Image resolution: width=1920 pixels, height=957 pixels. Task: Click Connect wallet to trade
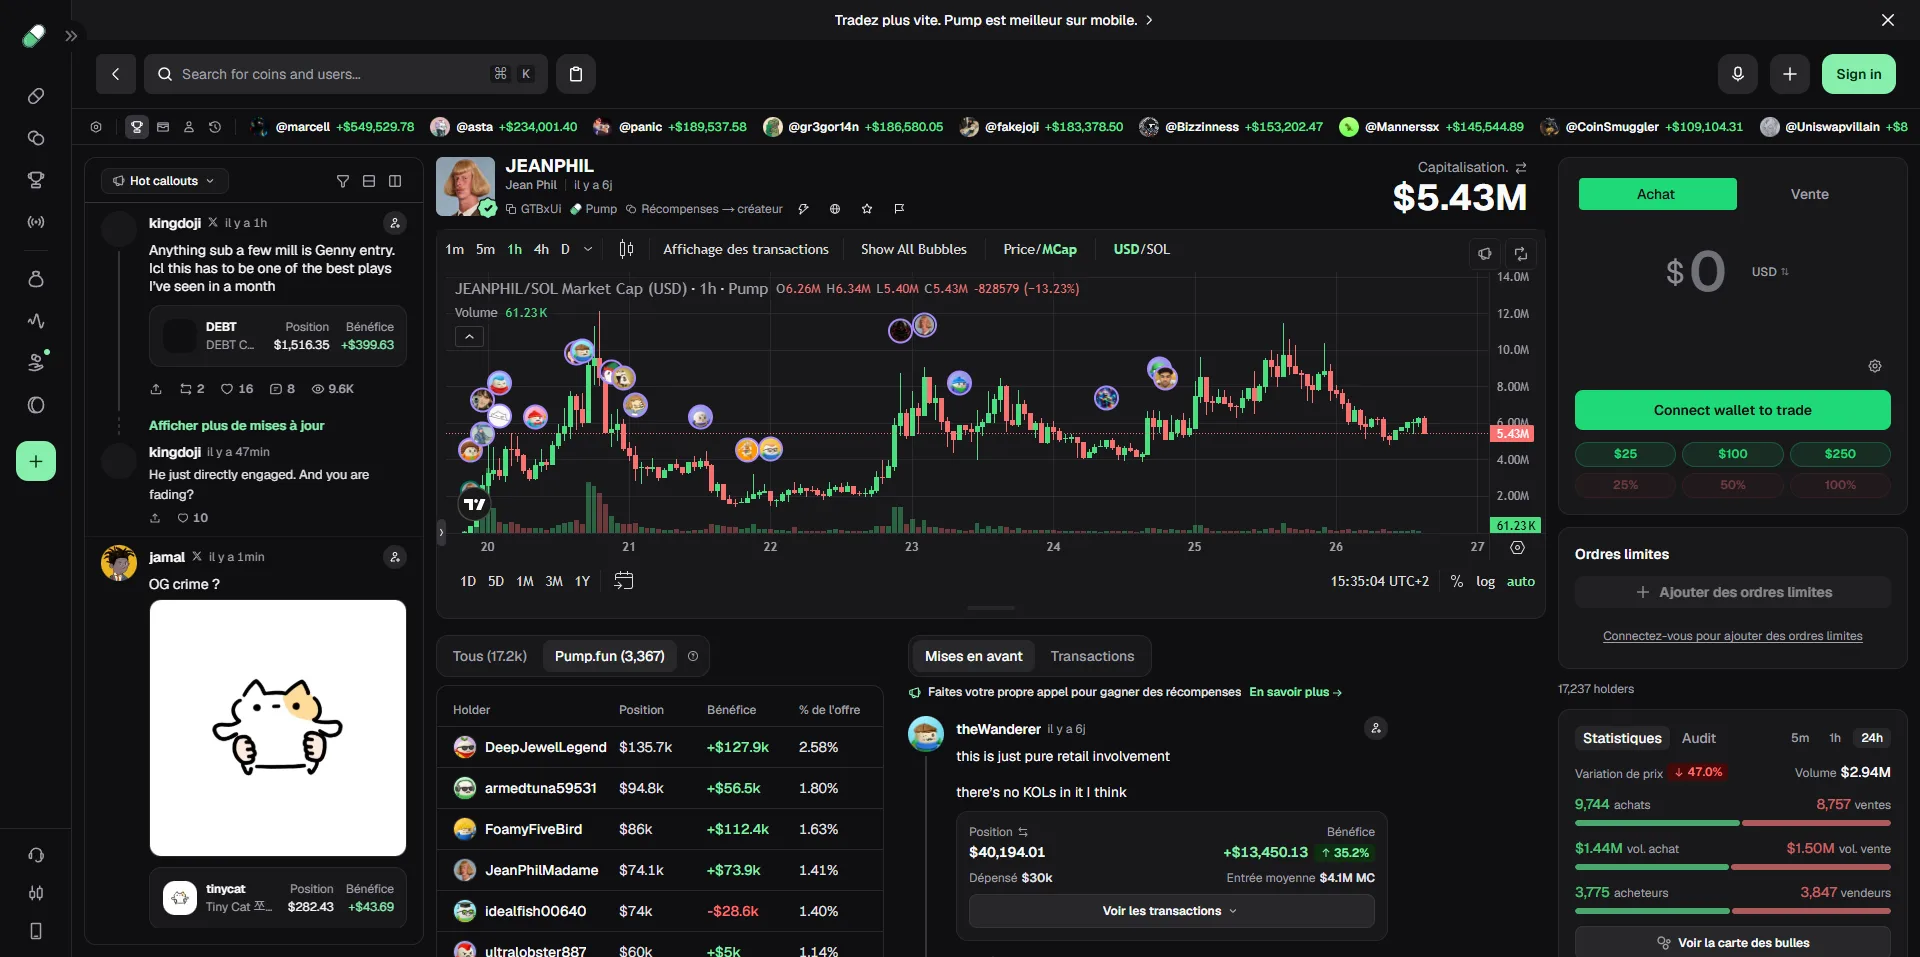[x=1733, y=410]
